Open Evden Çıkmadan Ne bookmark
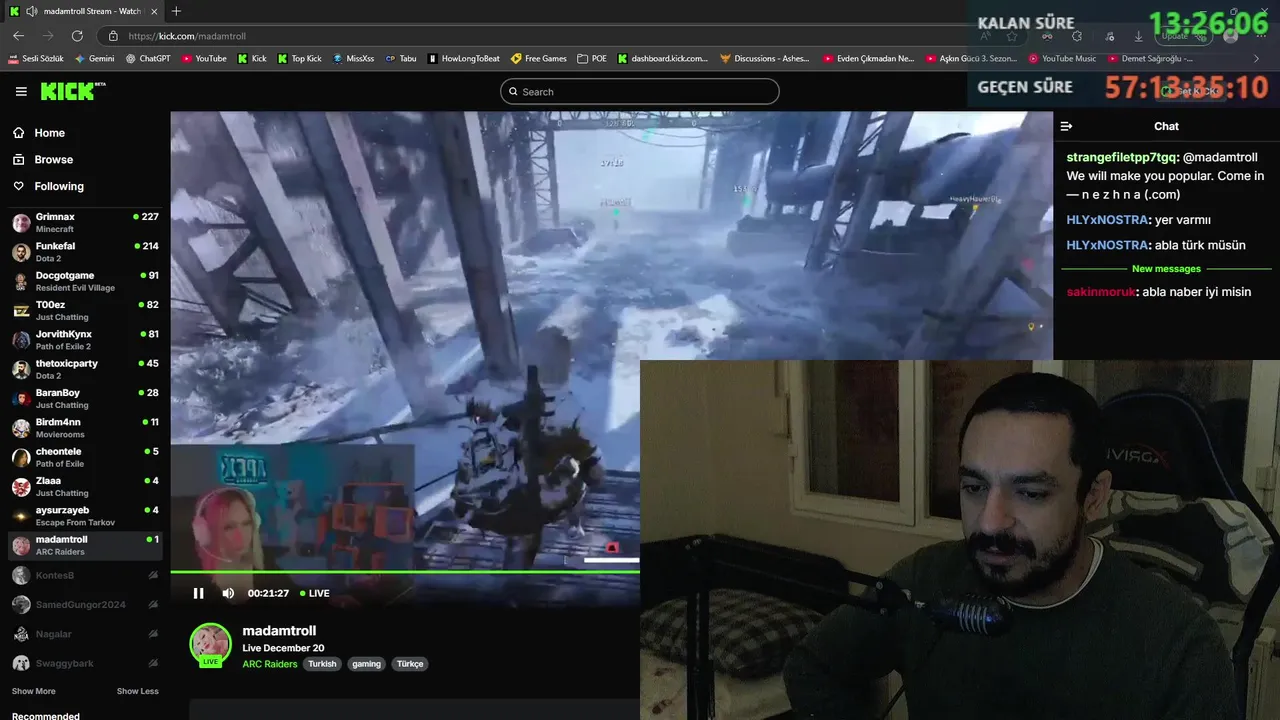 [868, 59]
